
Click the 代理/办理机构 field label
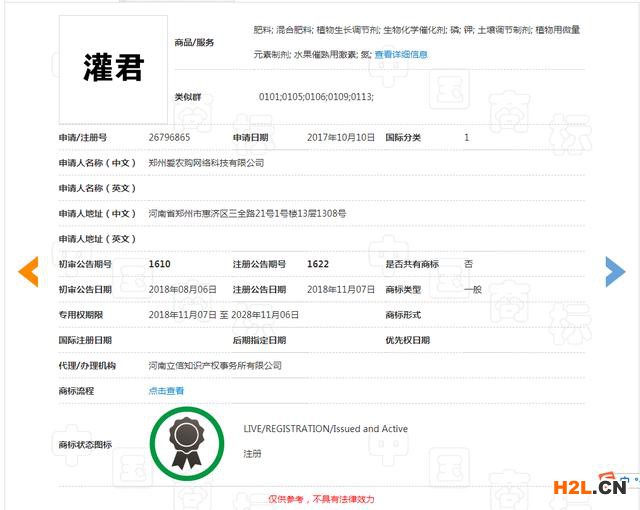coord(87,365)
